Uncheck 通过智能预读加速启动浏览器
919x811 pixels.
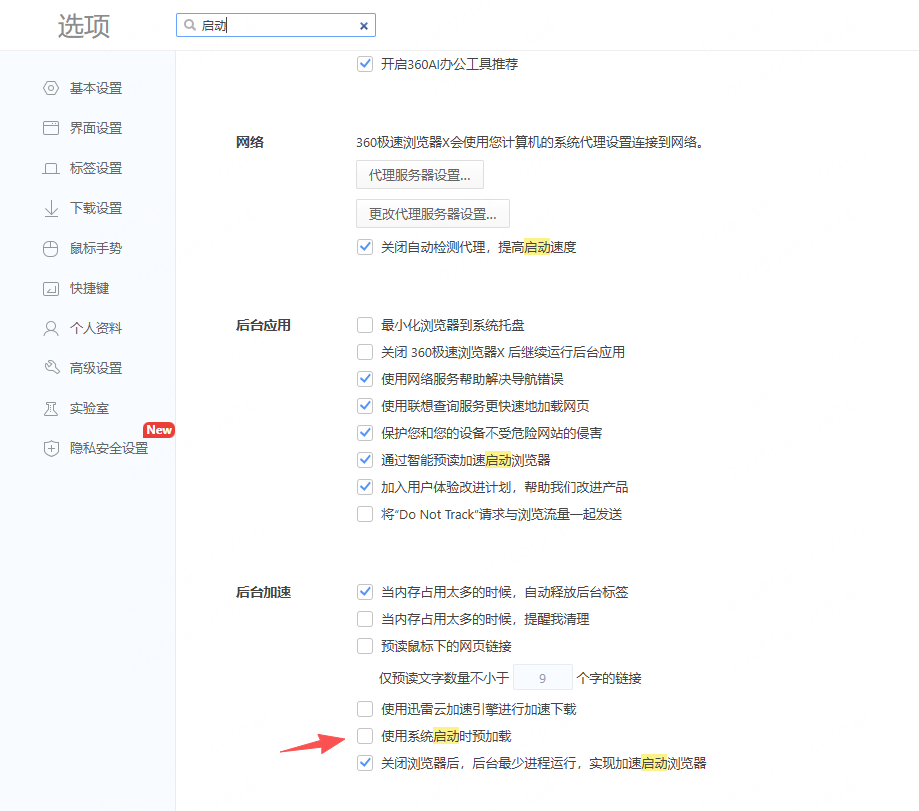click(365, 460)
